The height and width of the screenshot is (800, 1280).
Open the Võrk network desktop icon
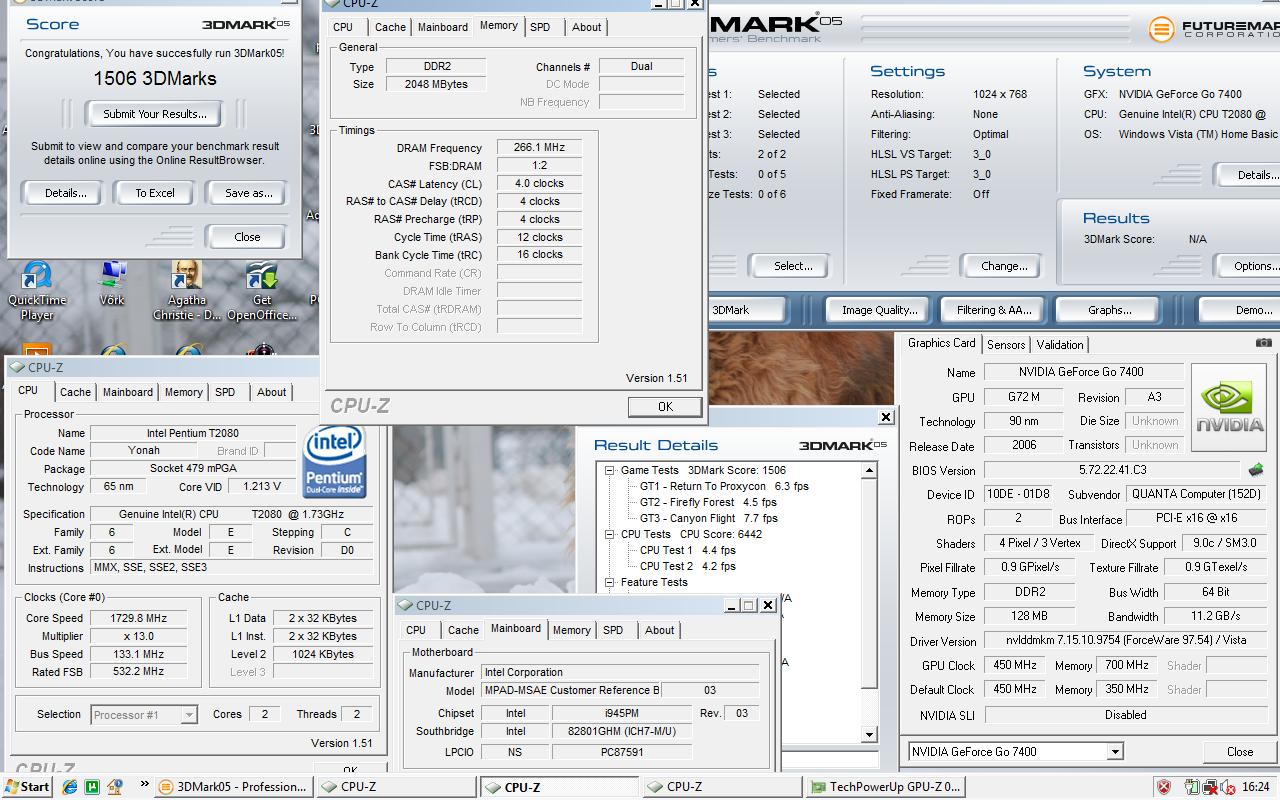coord(112,284)
